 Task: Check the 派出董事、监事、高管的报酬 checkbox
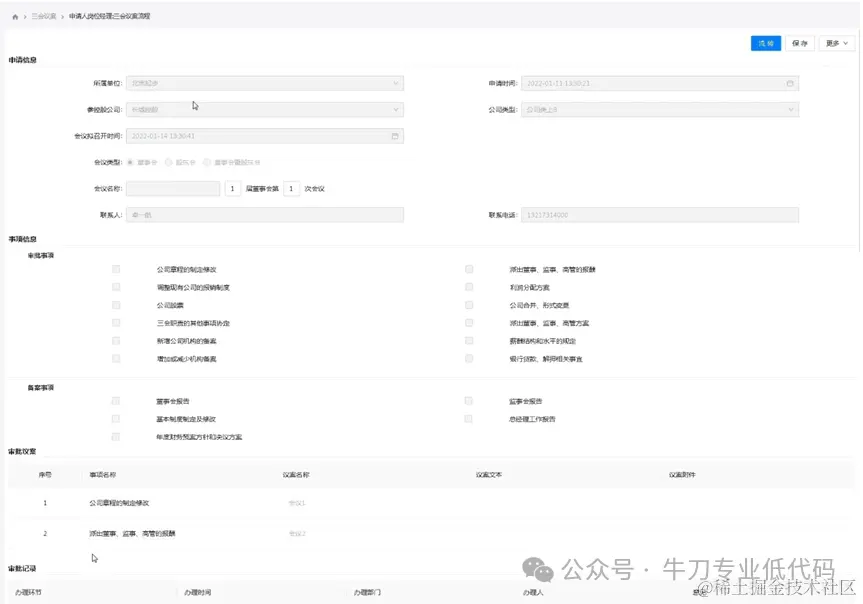tap(469, 269)
